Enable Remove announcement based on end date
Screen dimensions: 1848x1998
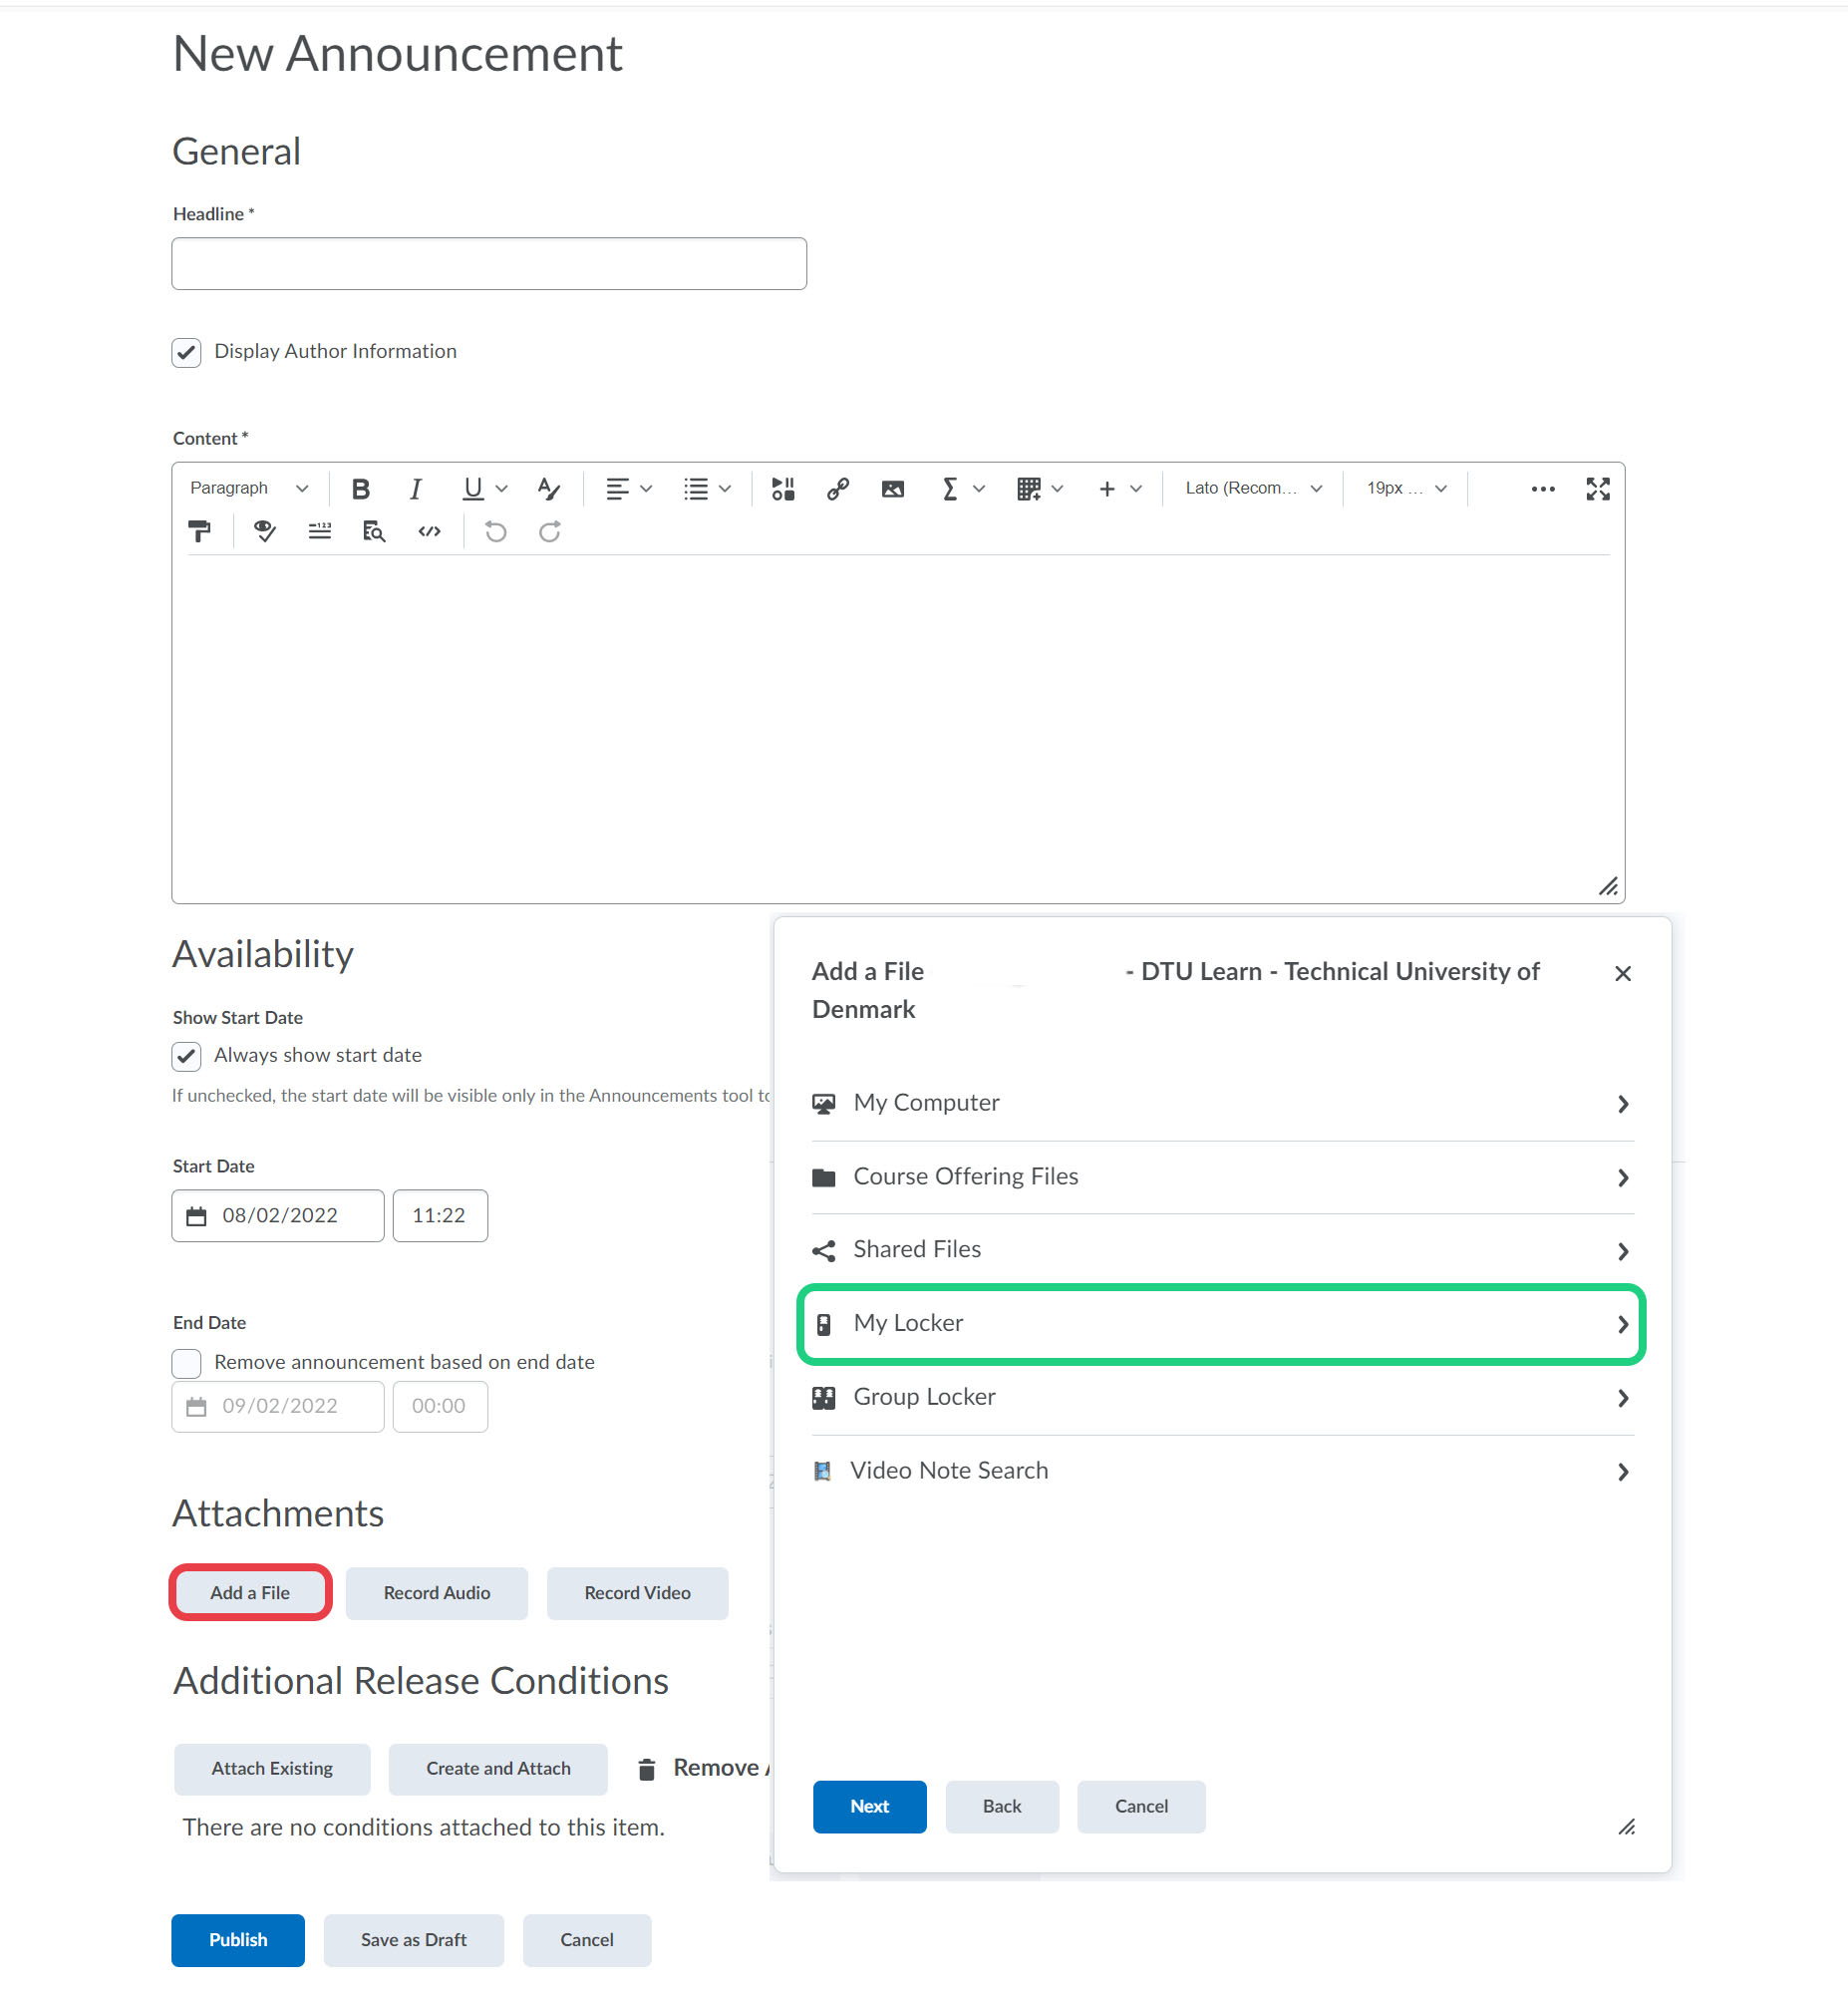coord(187,1363)
